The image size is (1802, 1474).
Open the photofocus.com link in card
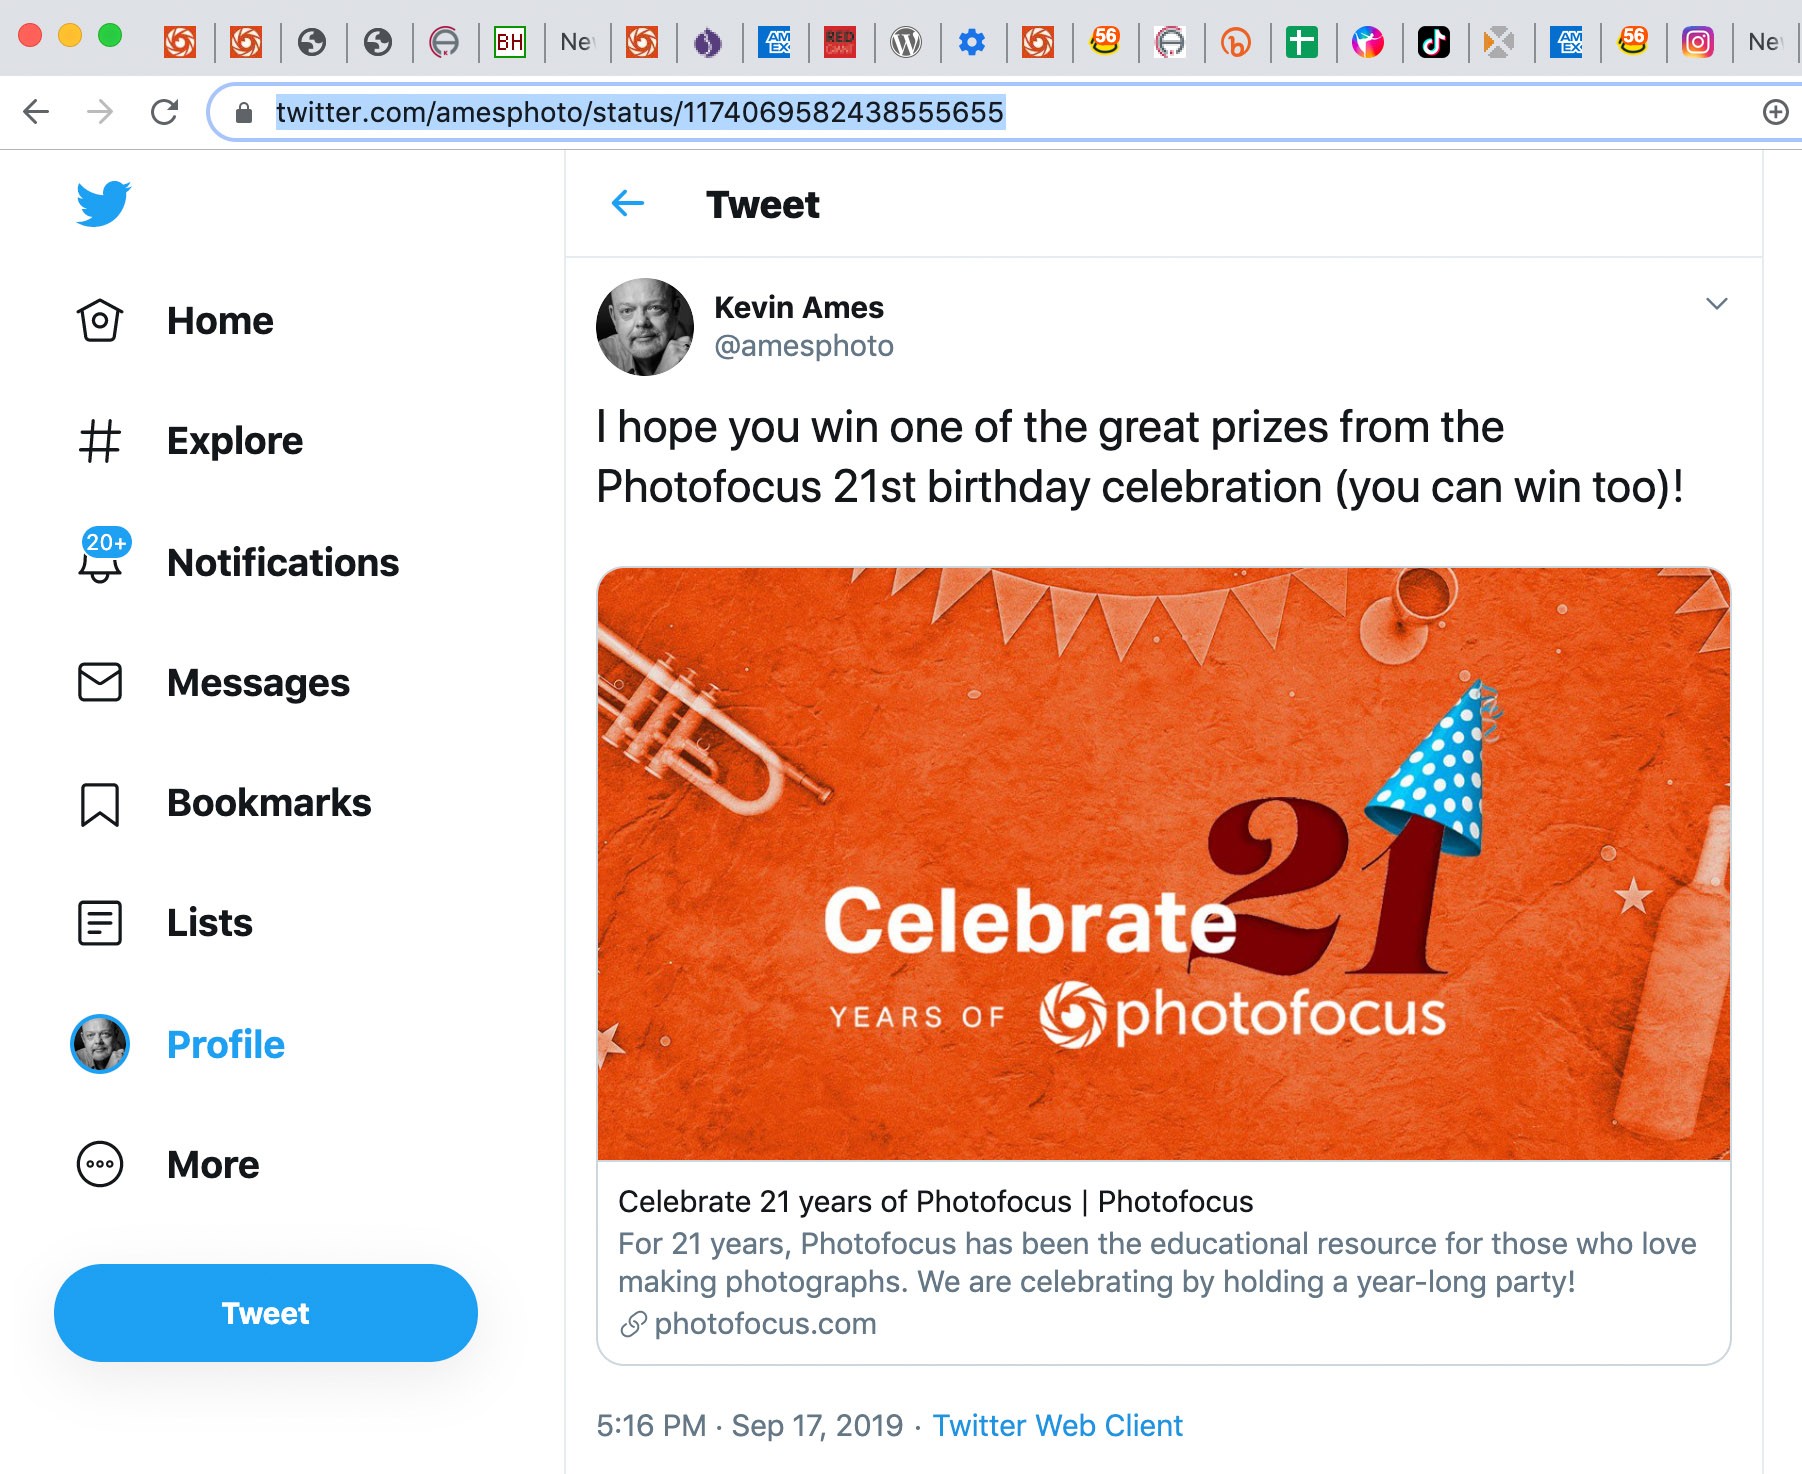[765, 1324]
